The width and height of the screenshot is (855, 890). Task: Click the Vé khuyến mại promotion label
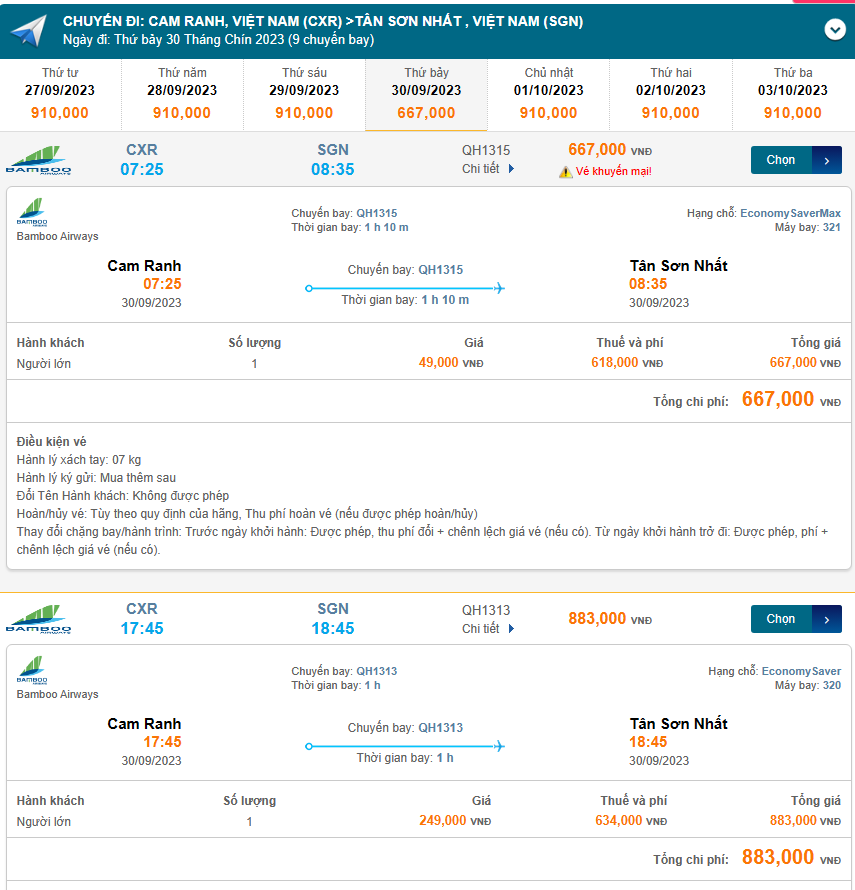[614, 171]
